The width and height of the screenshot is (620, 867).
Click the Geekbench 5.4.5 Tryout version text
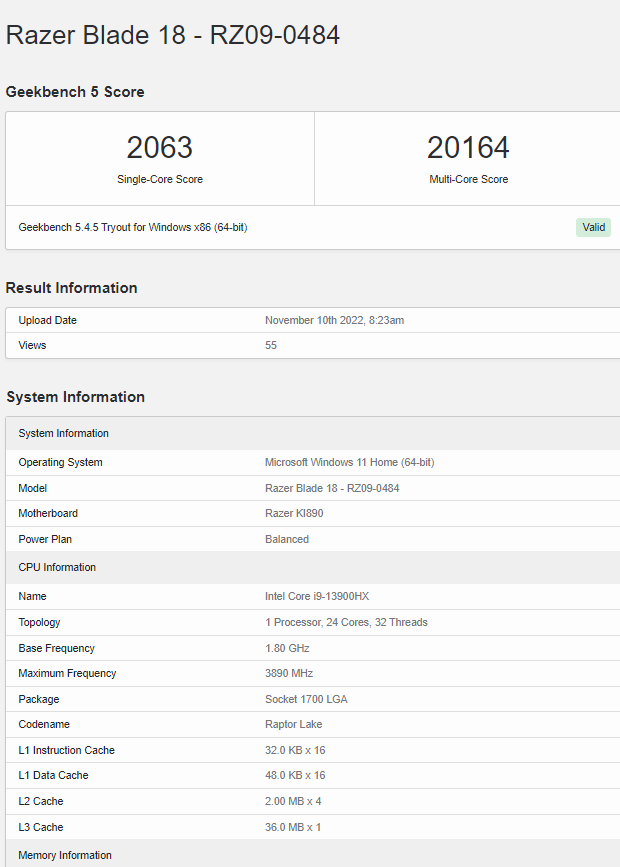[x=133, y=227]
